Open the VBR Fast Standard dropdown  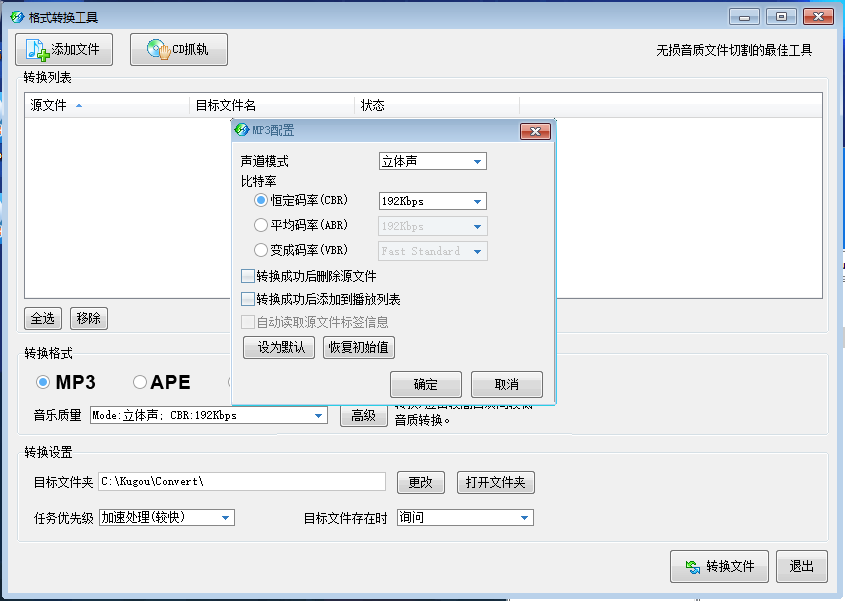(x=433, y=251)
